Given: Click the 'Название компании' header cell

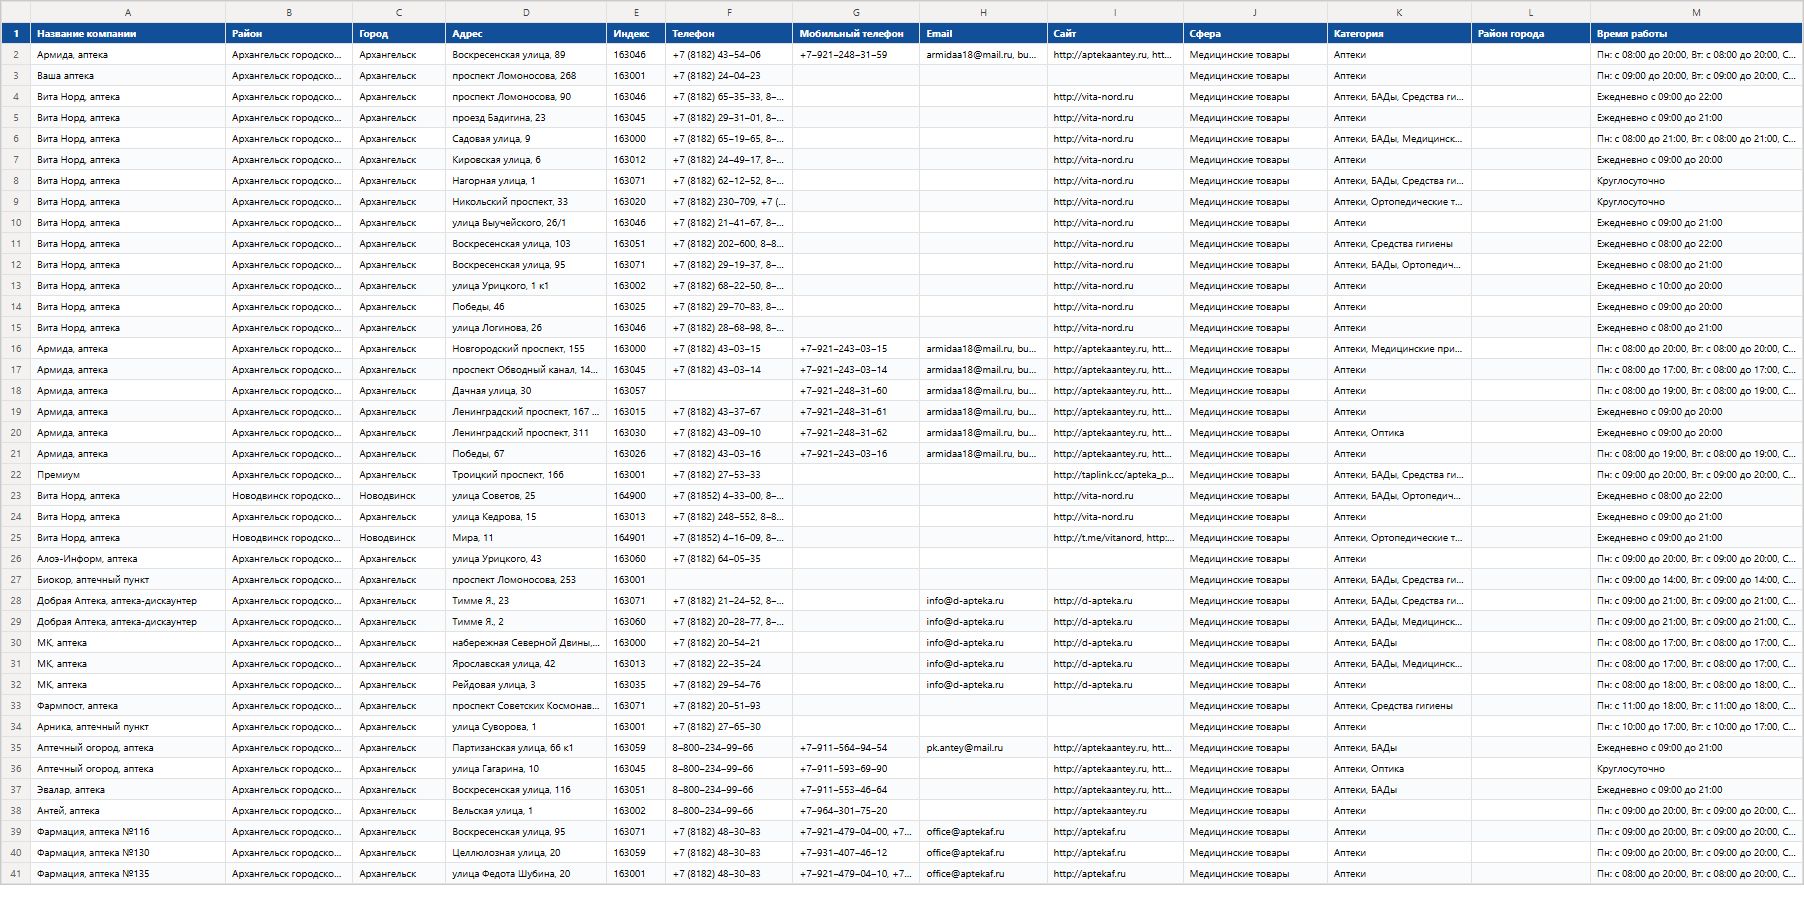Looking at the screenshot, I should 128,34.
